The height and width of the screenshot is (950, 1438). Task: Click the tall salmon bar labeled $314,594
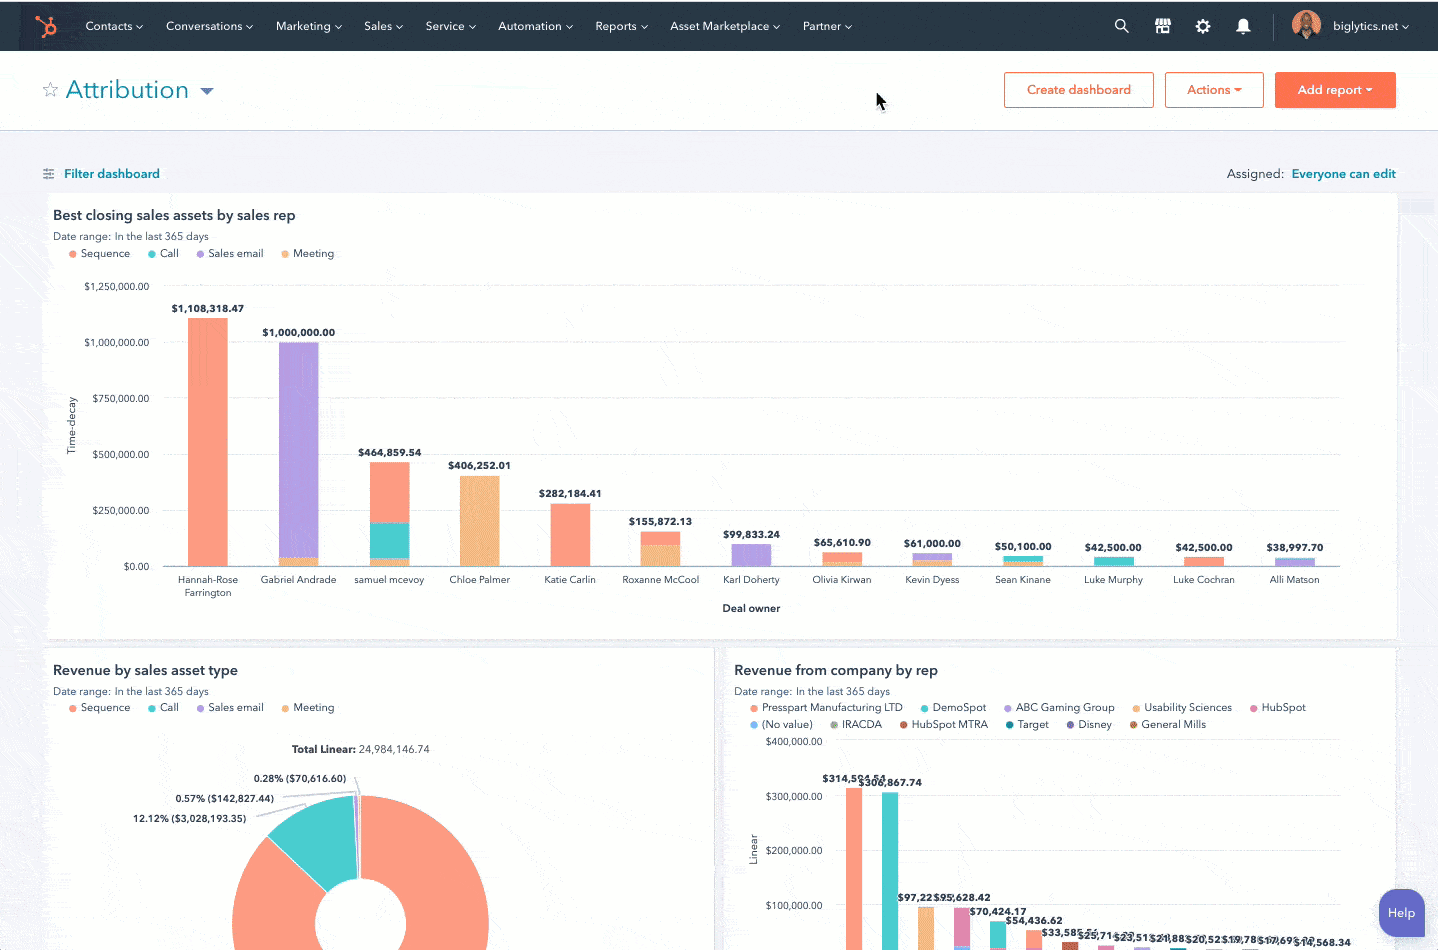click(854, 868)
